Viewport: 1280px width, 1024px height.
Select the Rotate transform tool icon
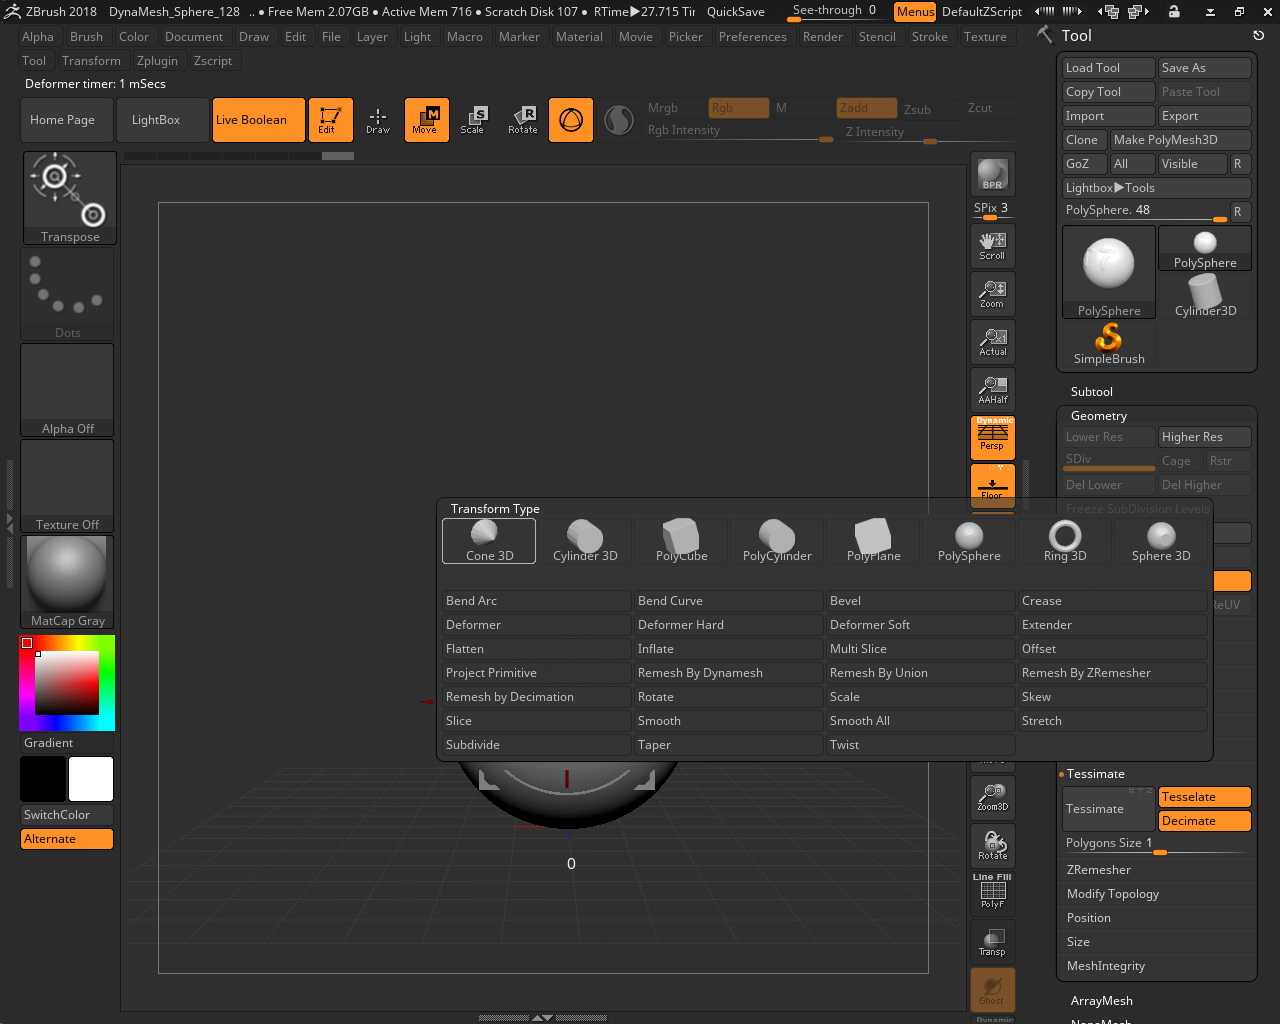[522, 120]
